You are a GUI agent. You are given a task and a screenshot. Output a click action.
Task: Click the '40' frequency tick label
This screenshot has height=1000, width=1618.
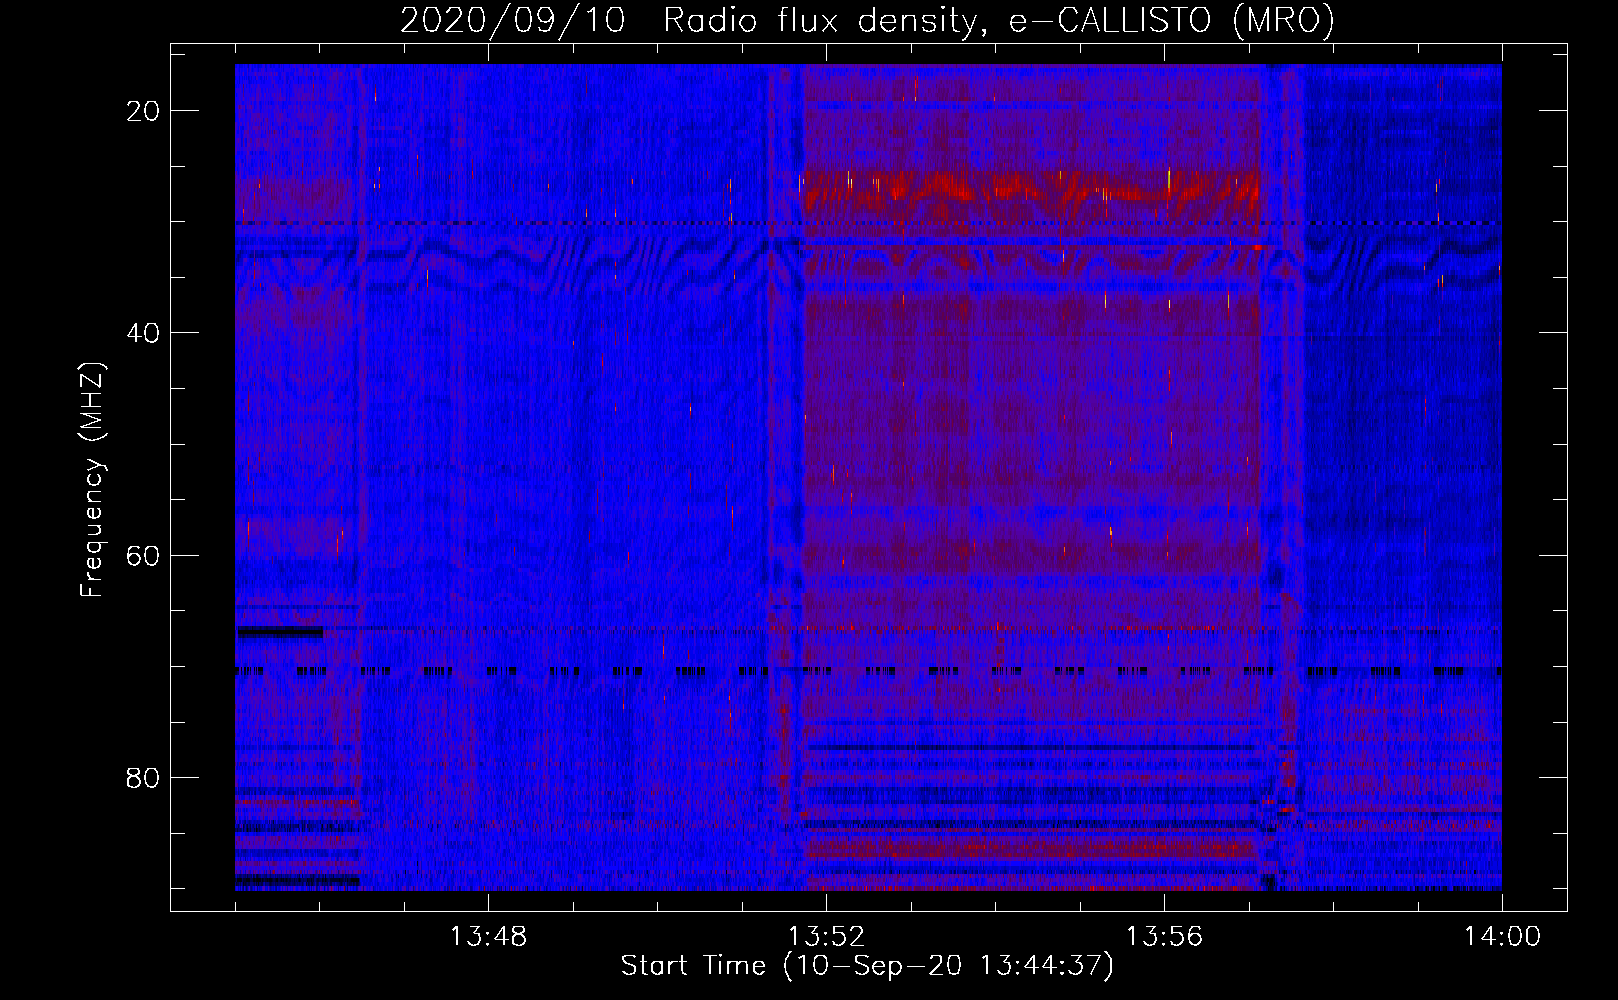point(144,333)
